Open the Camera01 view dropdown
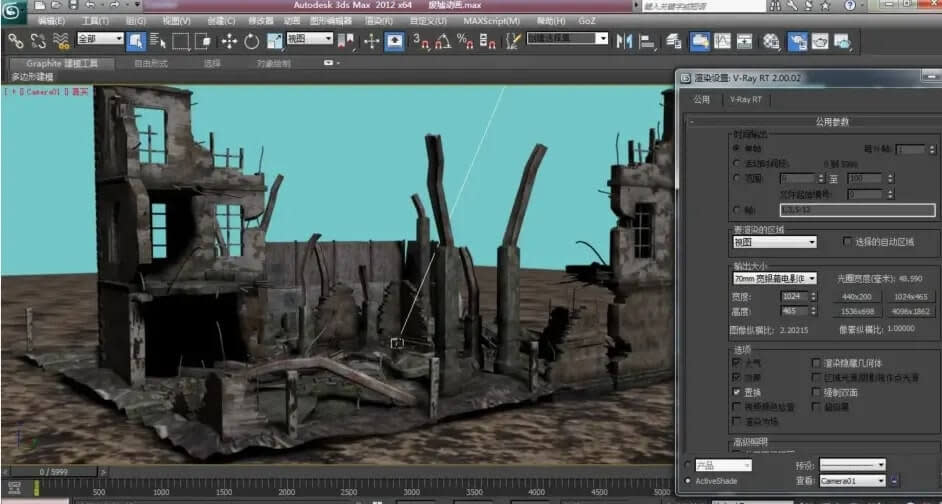Viewport: 942px width, 504px height. (x=851, y=481)
